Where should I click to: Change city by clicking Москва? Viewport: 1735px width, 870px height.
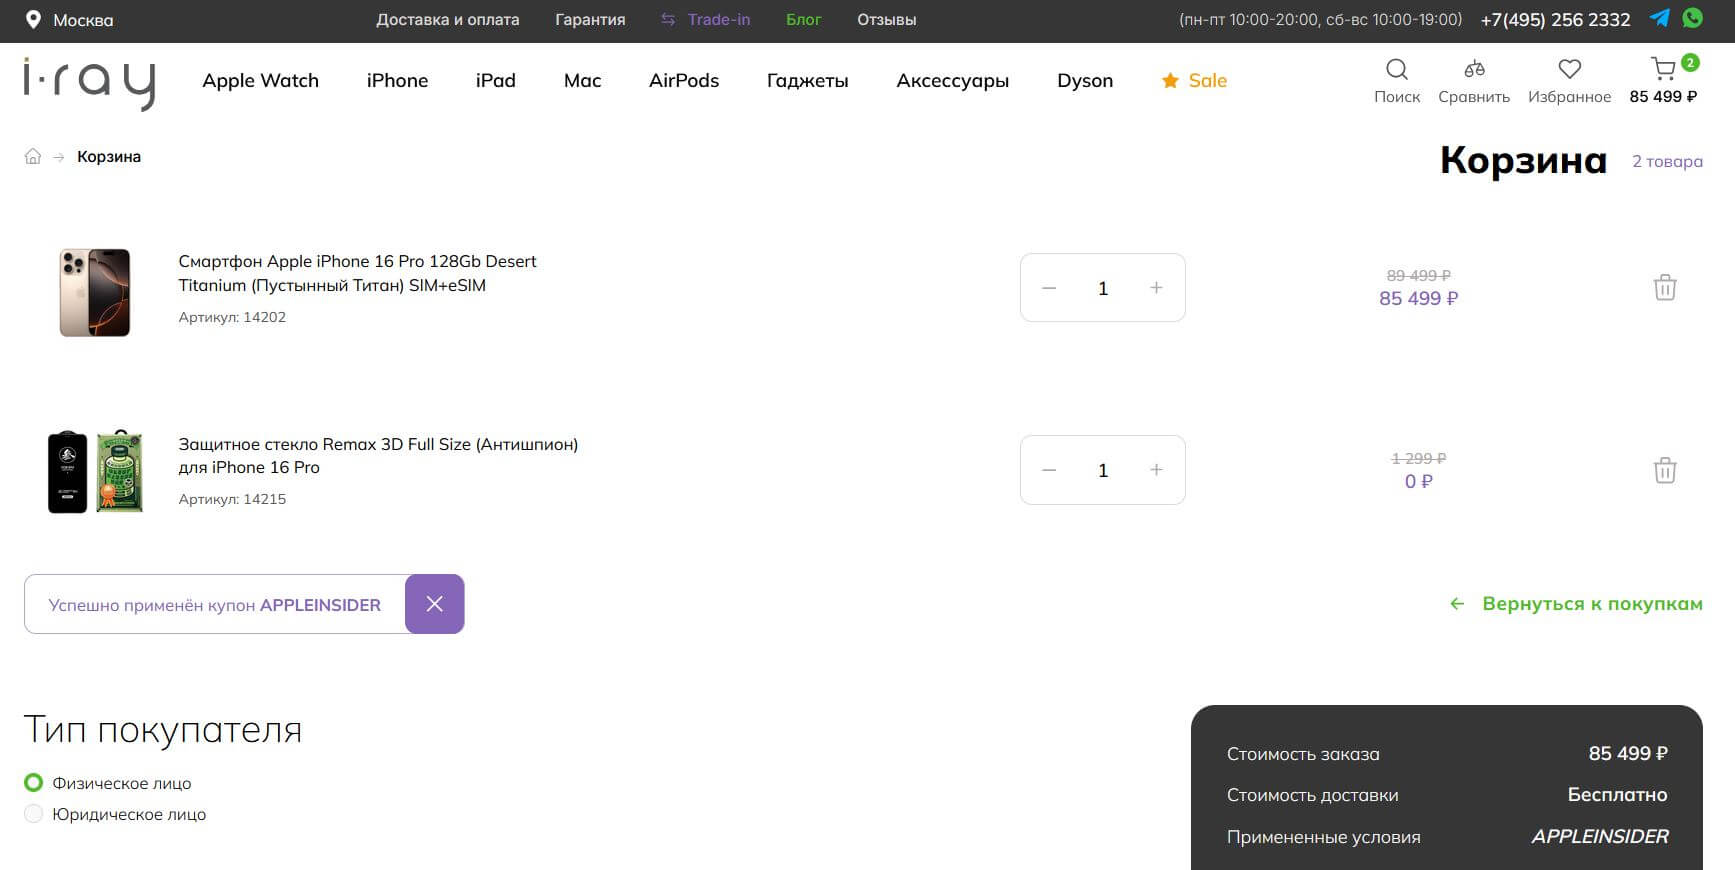point(83,20)
